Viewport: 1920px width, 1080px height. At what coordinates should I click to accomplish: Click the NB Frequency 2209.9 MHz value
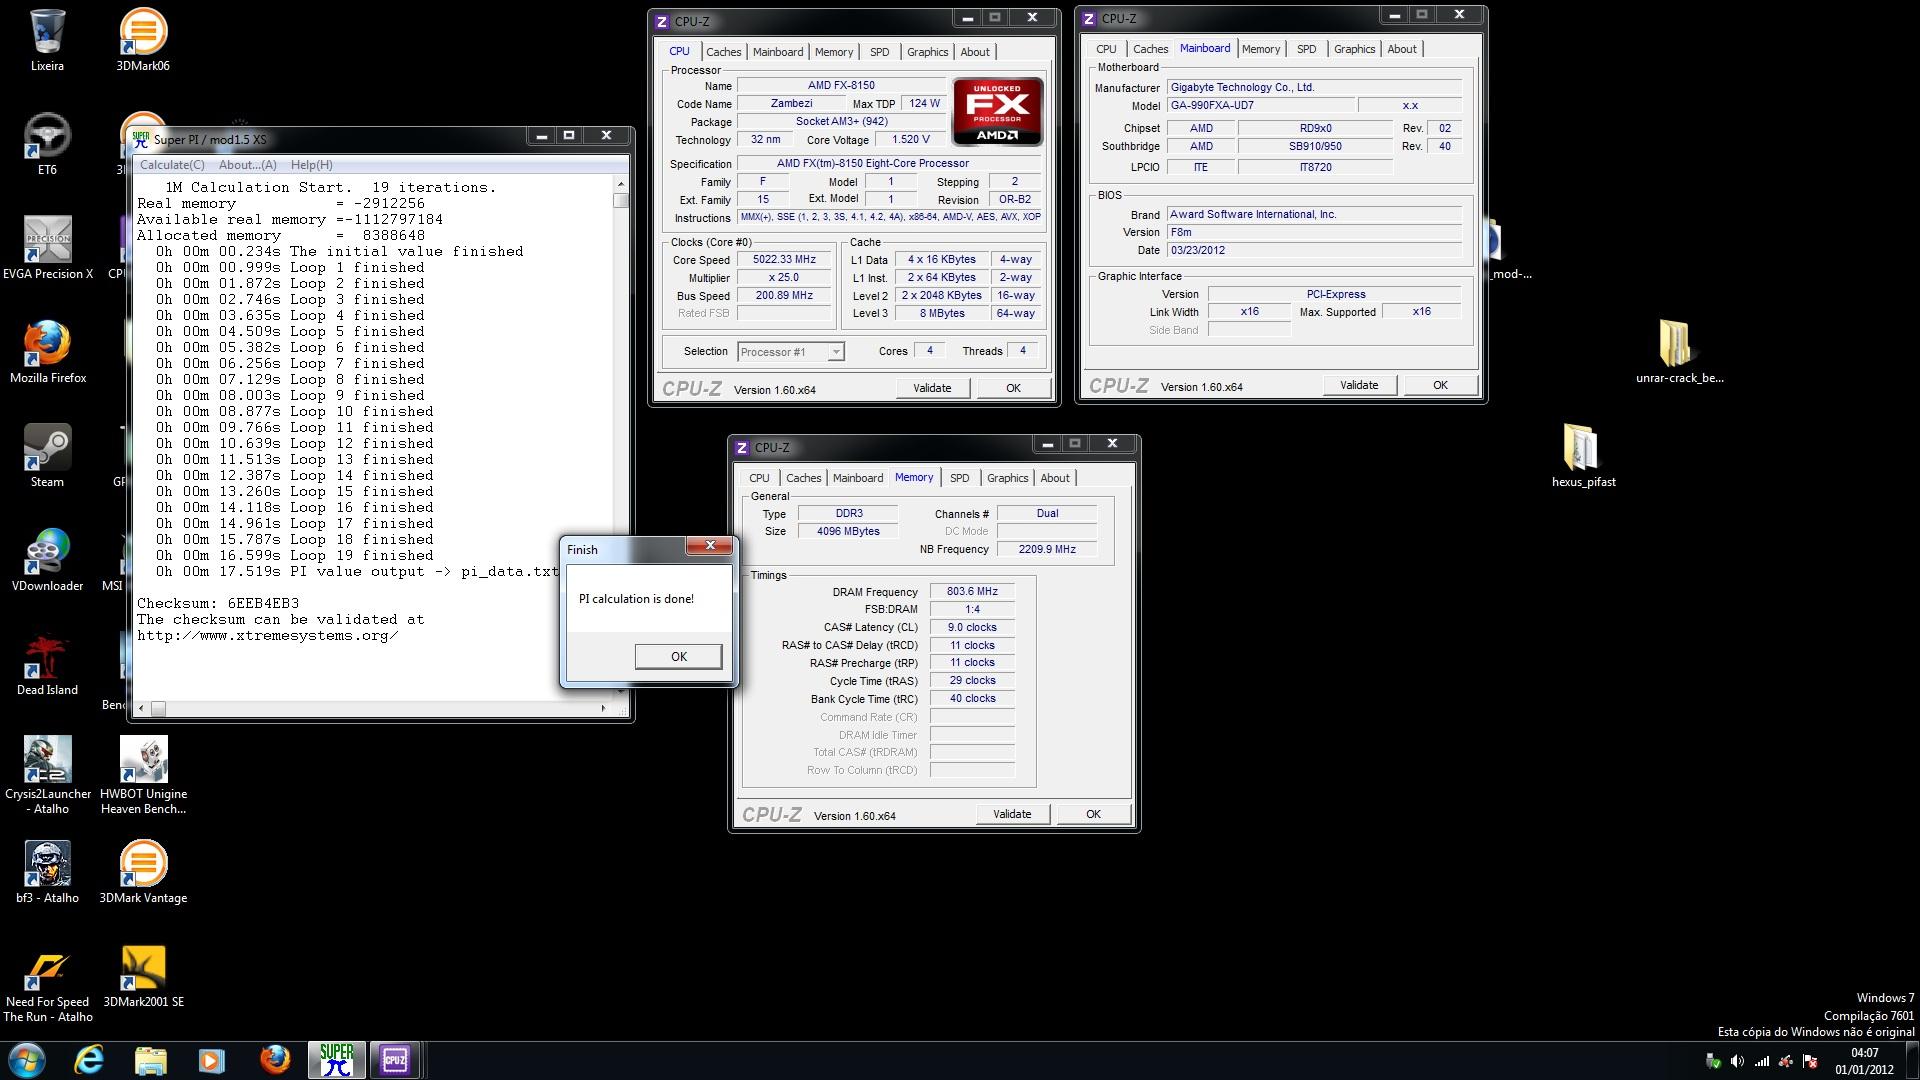click(x=1047, y=550)
